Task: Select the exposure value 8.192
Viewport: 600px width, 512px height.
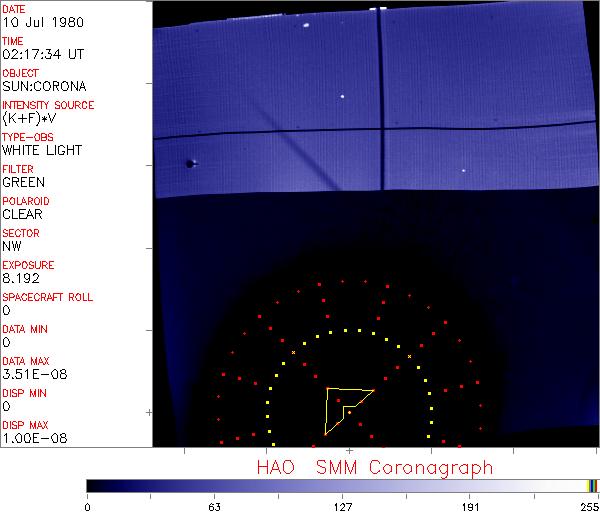Action: point(21,279)
